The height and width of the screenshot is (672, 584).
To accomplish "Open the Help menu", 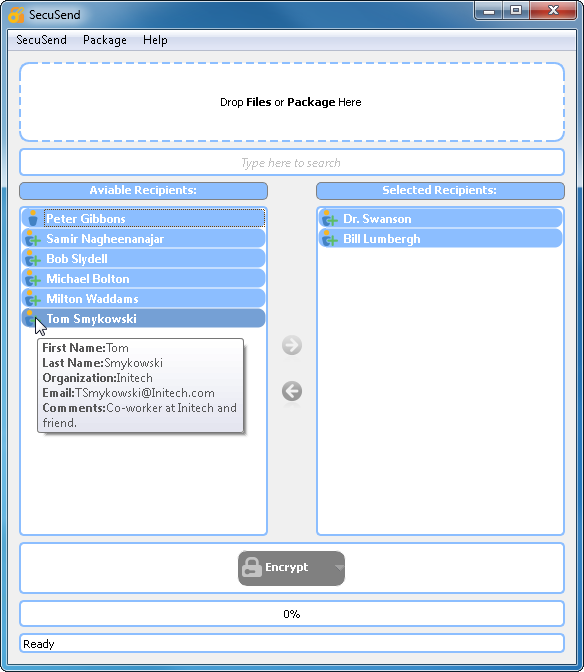I will click(x=155, y=40).
